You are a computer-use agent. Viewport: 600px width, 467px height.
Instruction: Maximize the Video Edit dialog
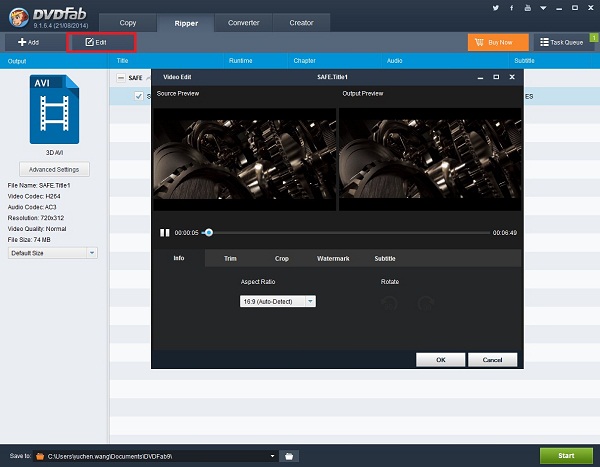(496, 77)
